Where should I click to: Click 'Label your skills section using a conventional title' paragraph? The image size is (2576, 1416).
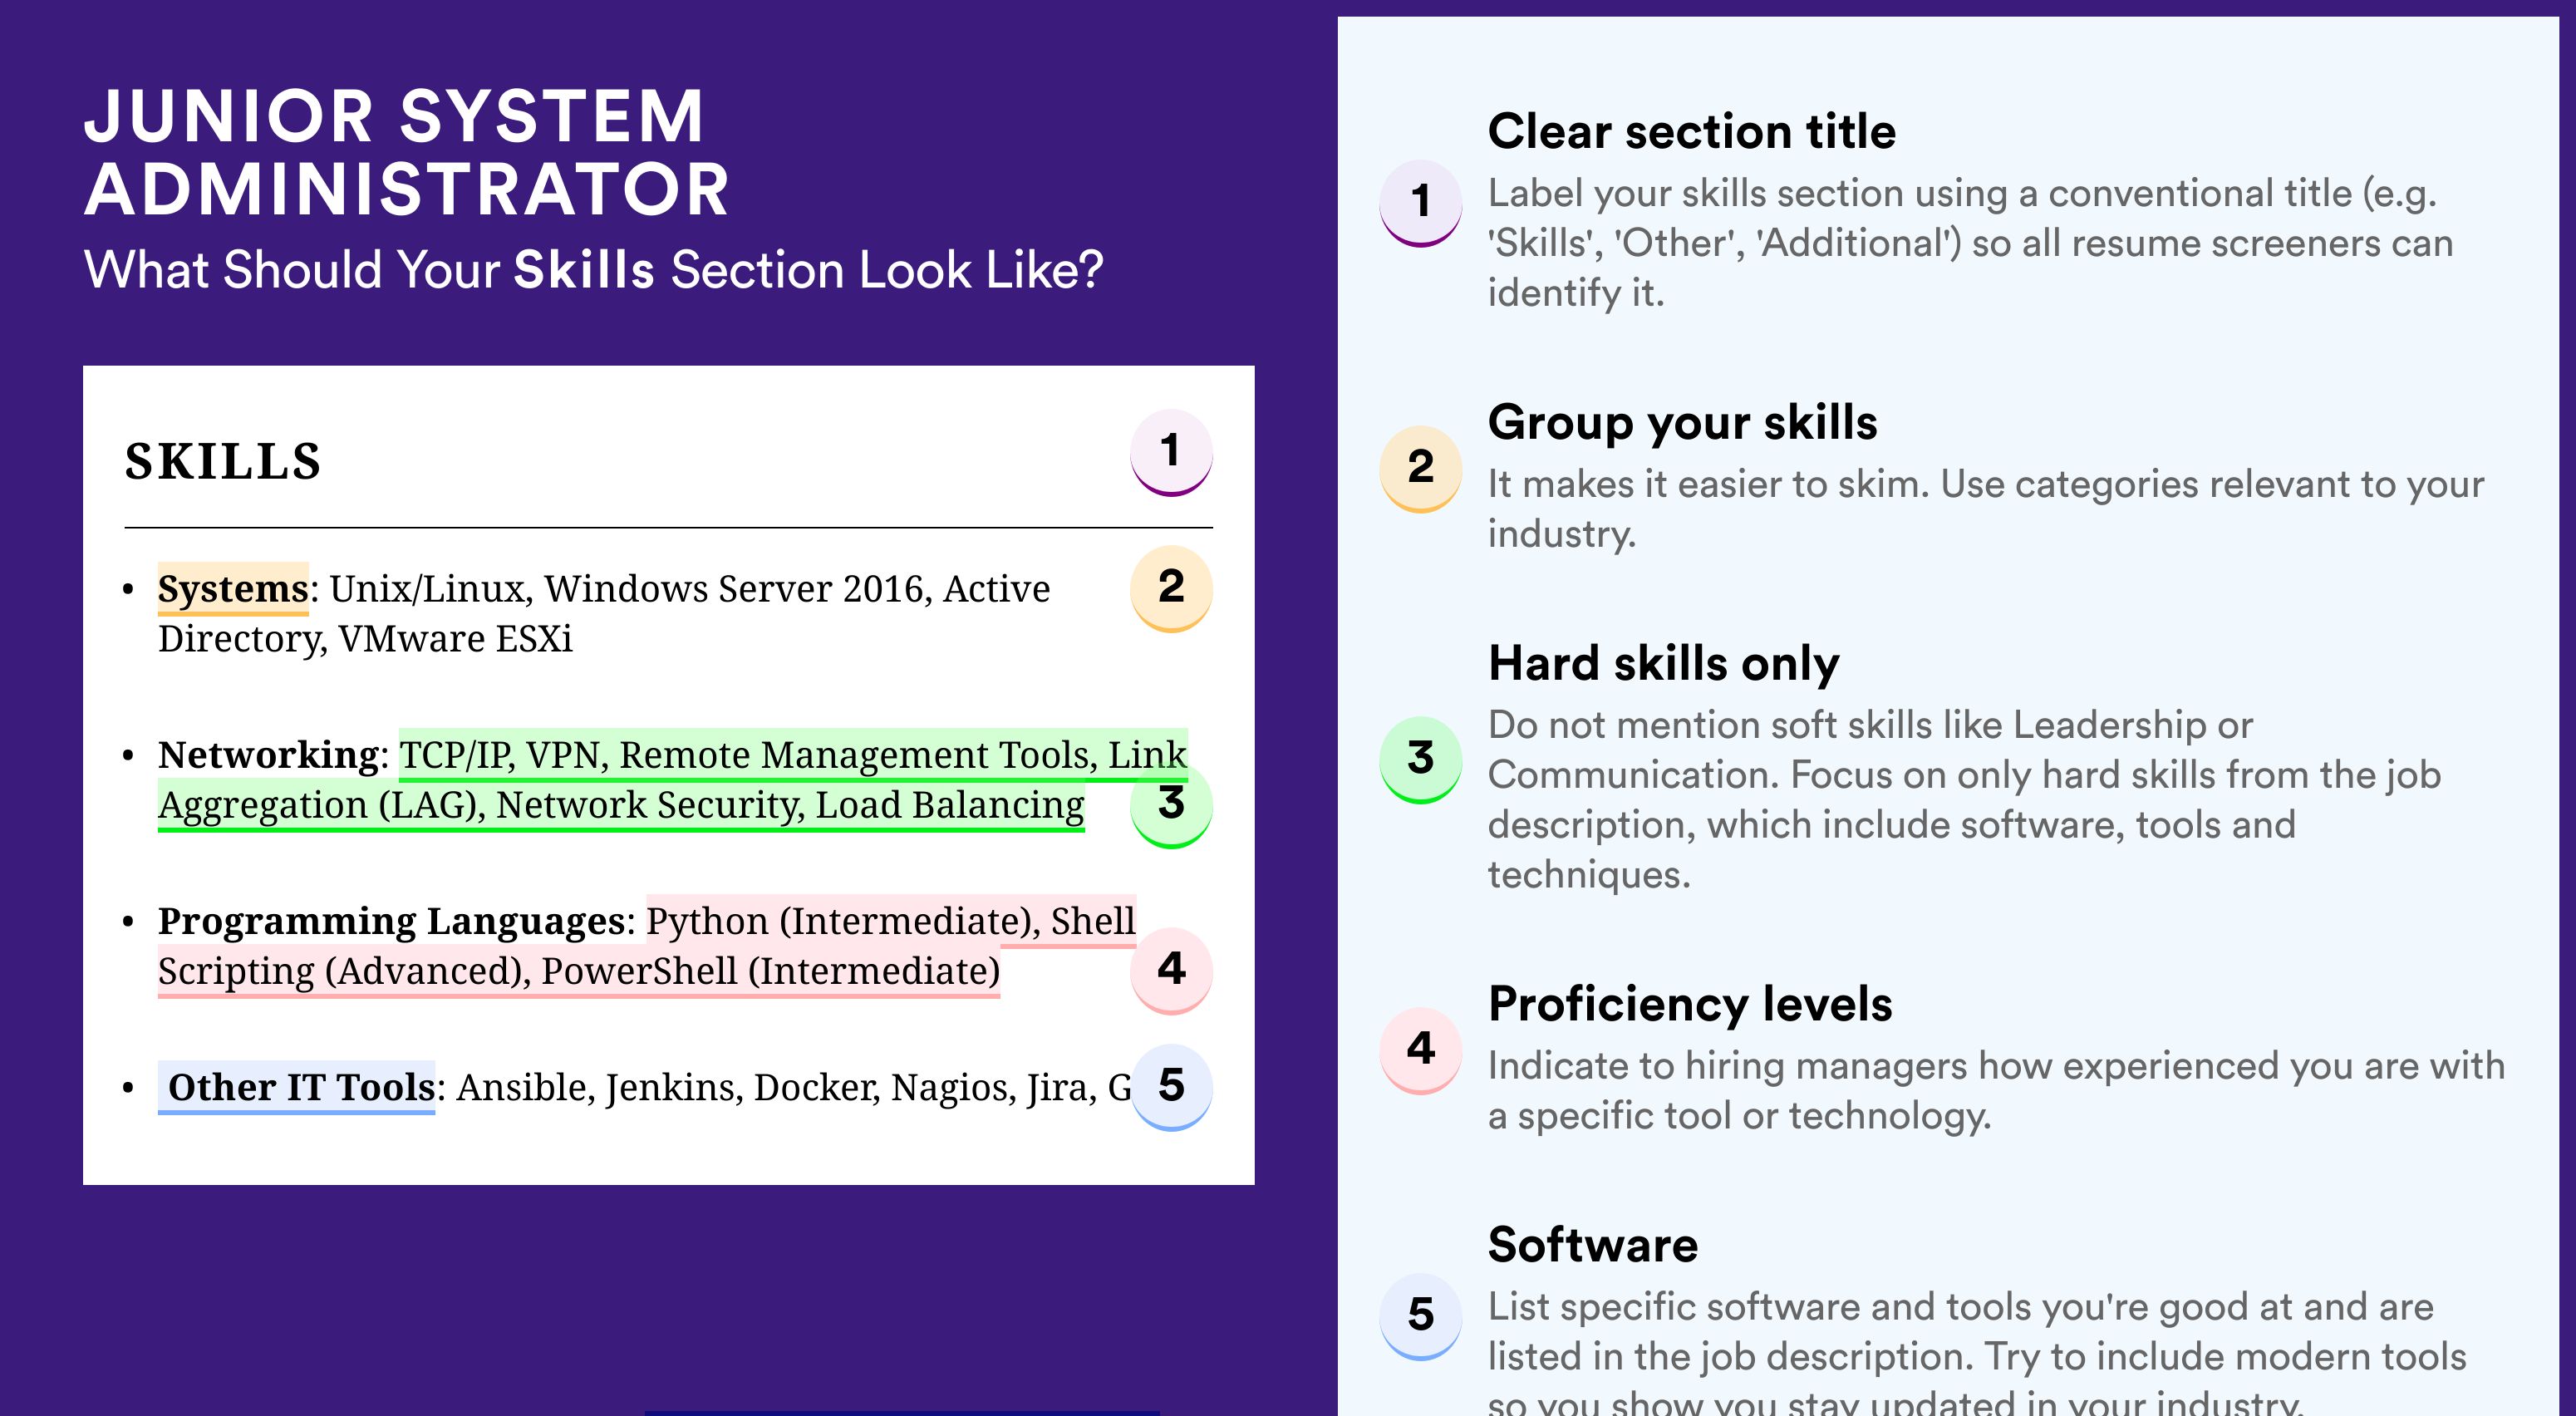point(1970,243)
